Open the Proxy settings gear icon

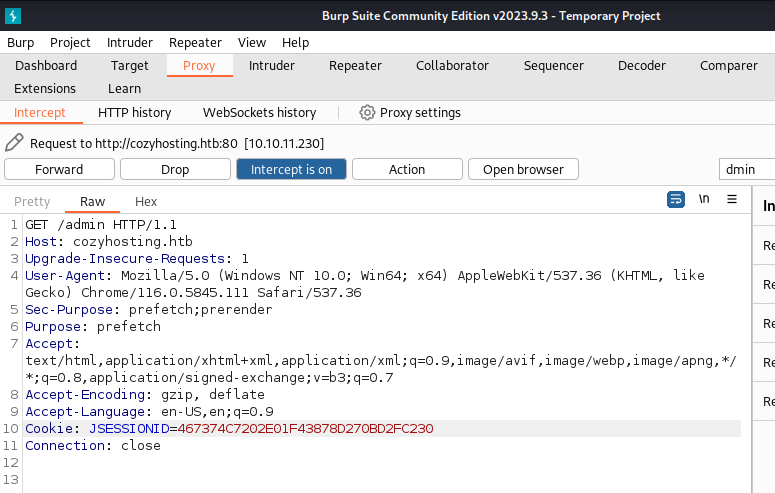(367, 113)
